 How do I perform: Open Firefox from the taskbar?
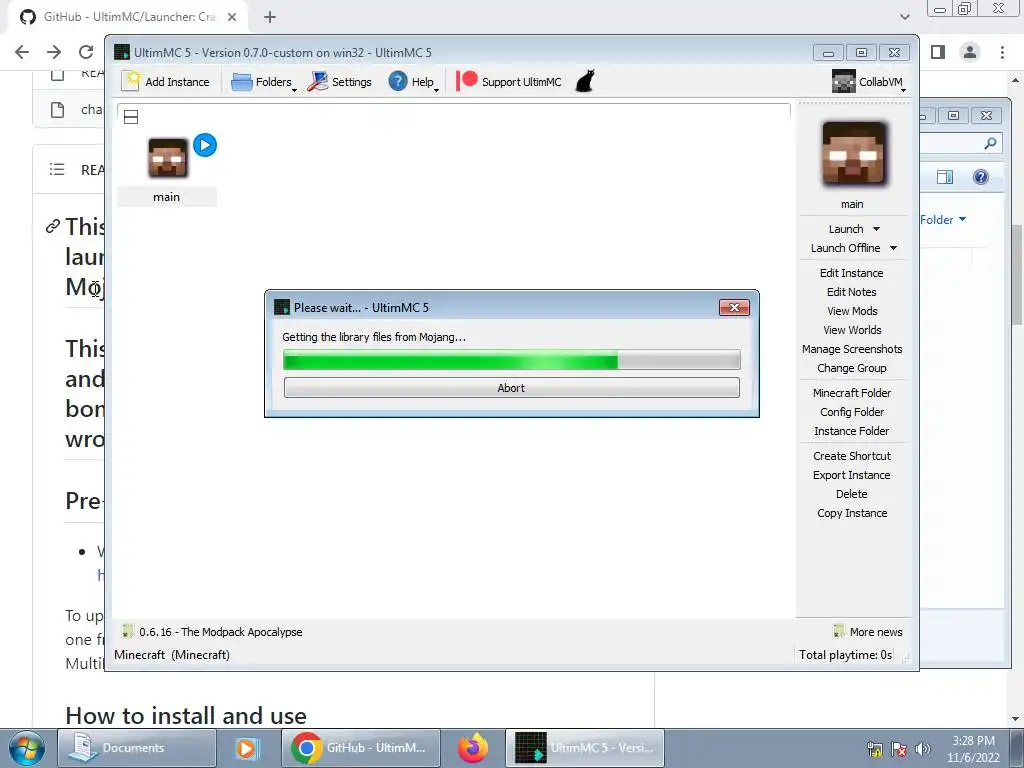(473, 748)
